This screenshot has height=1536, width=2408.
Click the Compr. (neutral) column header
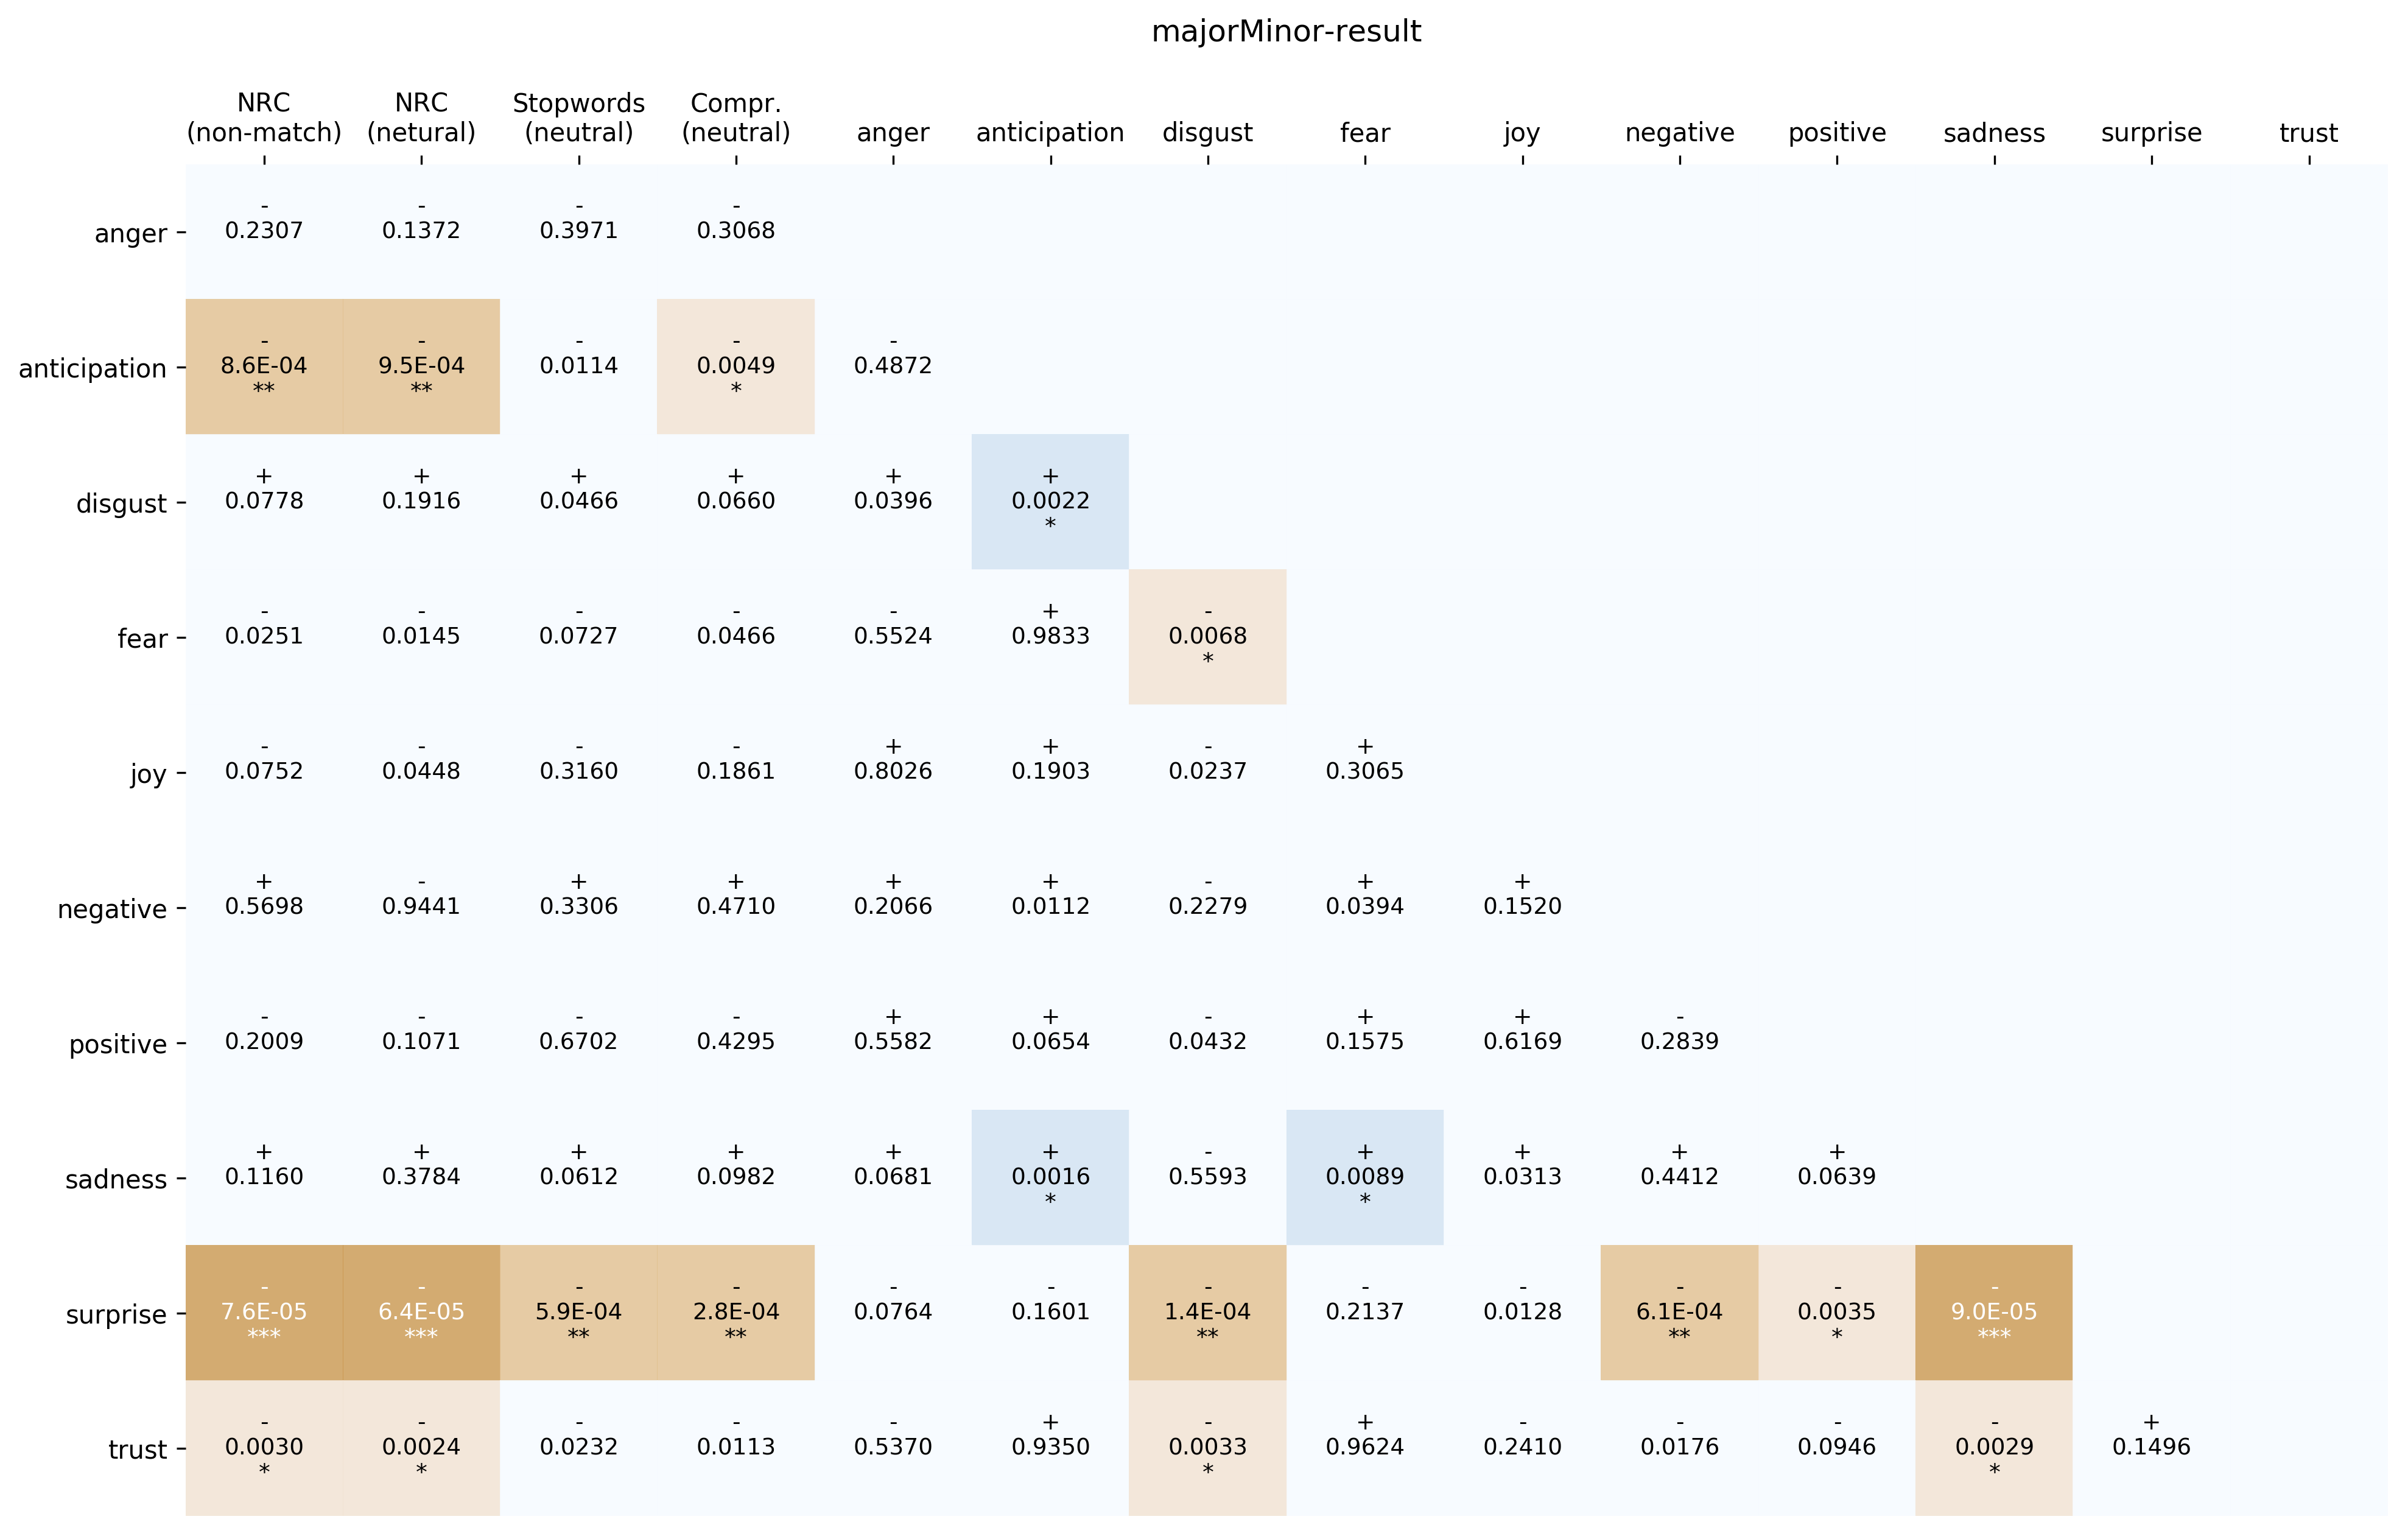736,118
